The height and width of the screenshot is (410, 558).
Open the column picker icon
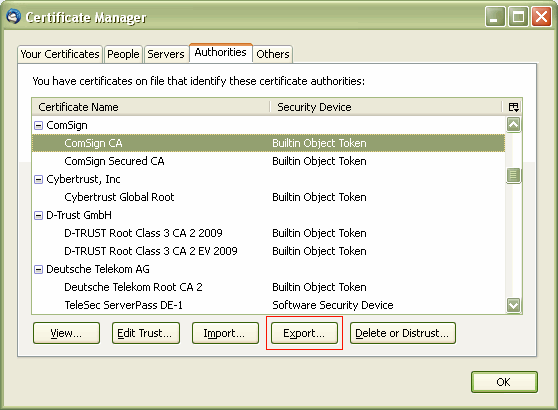point(514,107)
